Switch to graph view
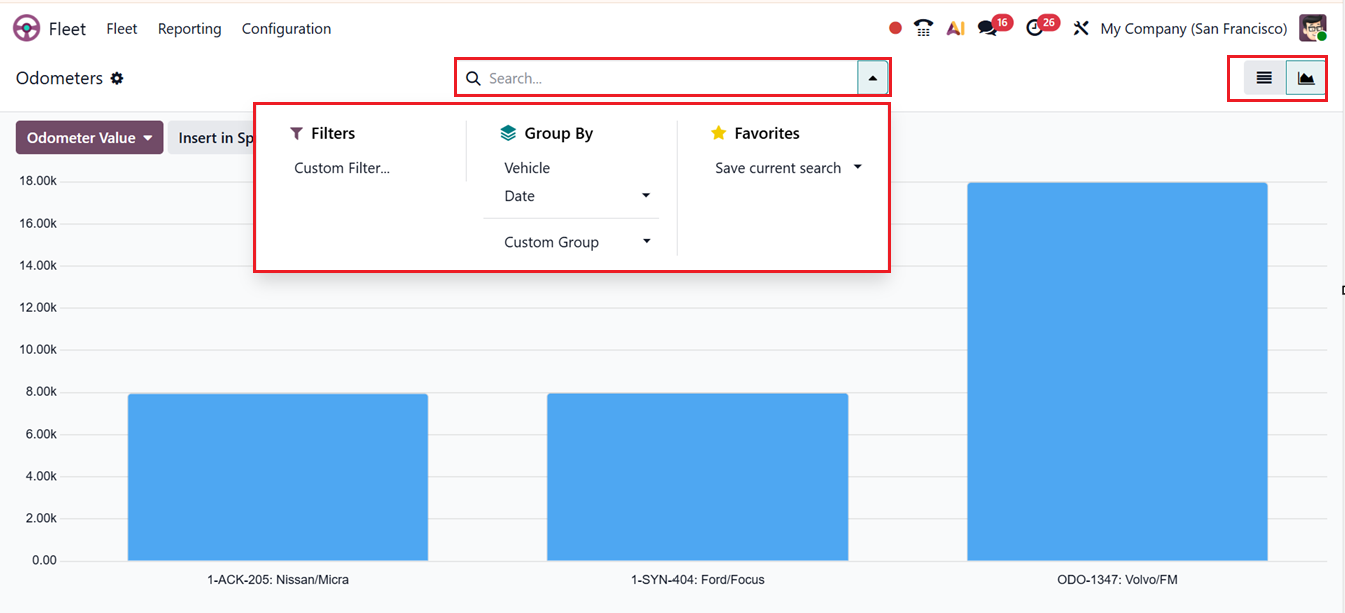 (x=1306, y=78)
